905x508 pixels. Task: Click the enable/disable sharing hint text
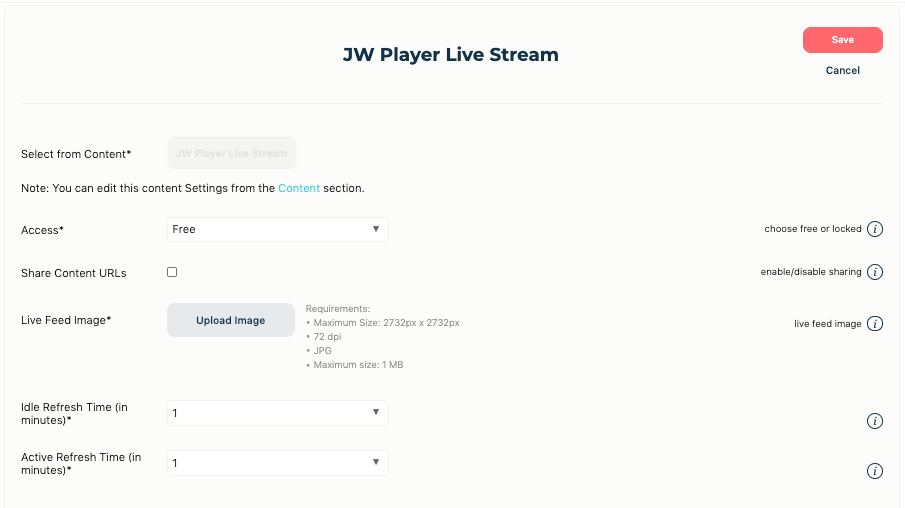[811, 272]
